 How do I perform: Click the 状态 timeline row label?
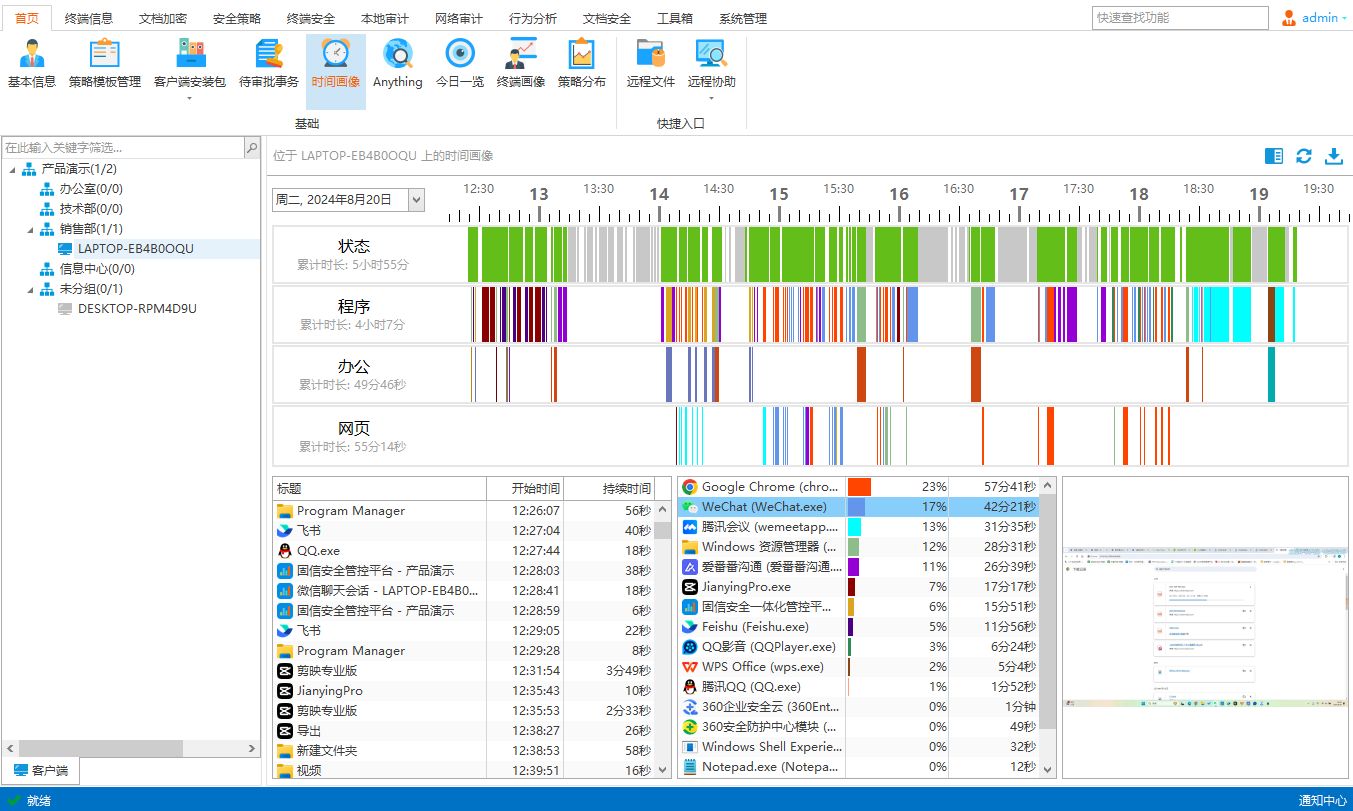pos(353,246)
